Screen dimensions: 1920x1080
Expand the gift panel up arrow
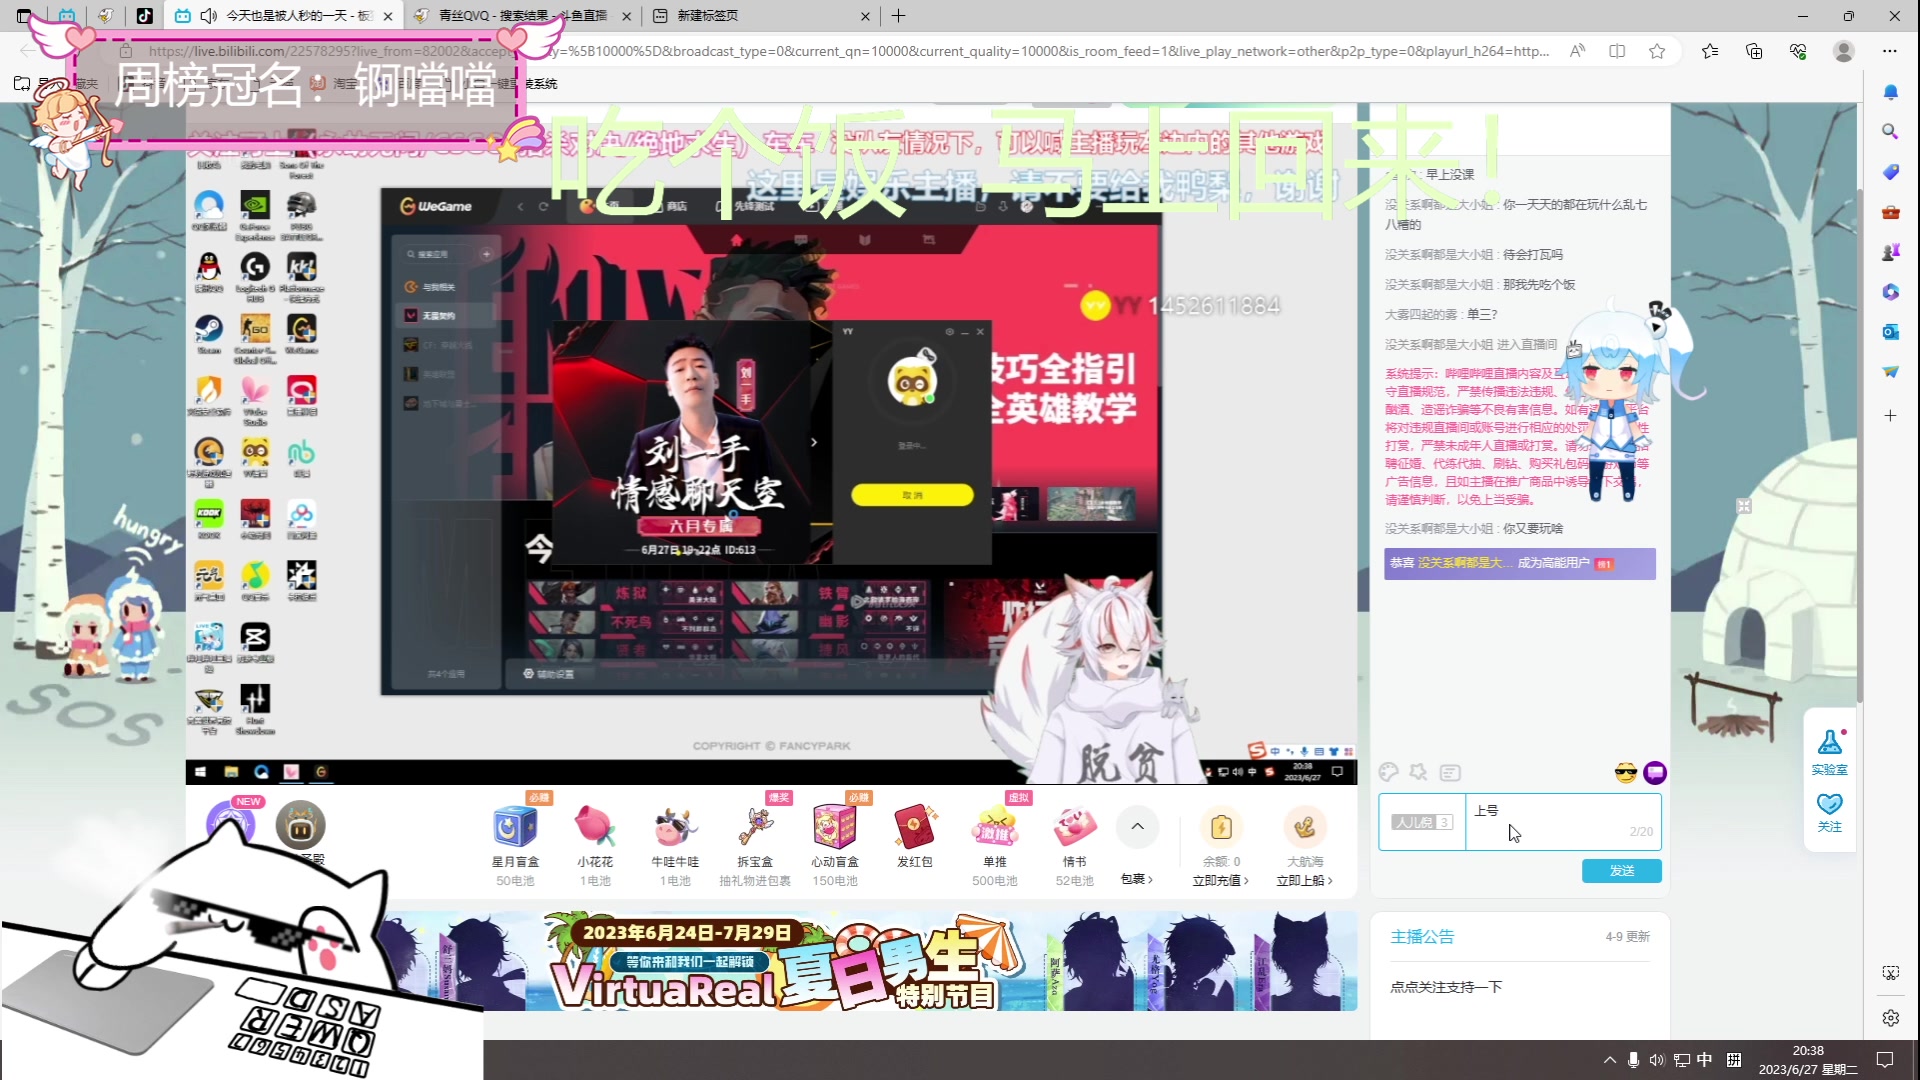pyautogui.click(x=1137, y=826)
